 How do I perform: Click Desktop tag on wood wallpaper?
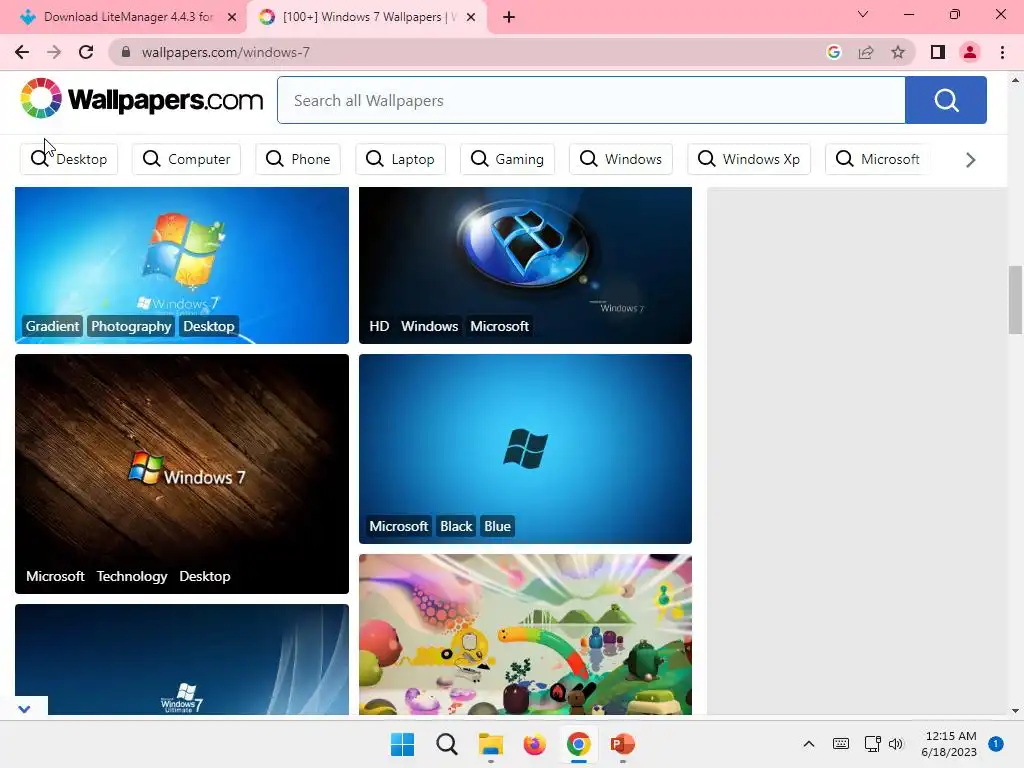point(204,576)
